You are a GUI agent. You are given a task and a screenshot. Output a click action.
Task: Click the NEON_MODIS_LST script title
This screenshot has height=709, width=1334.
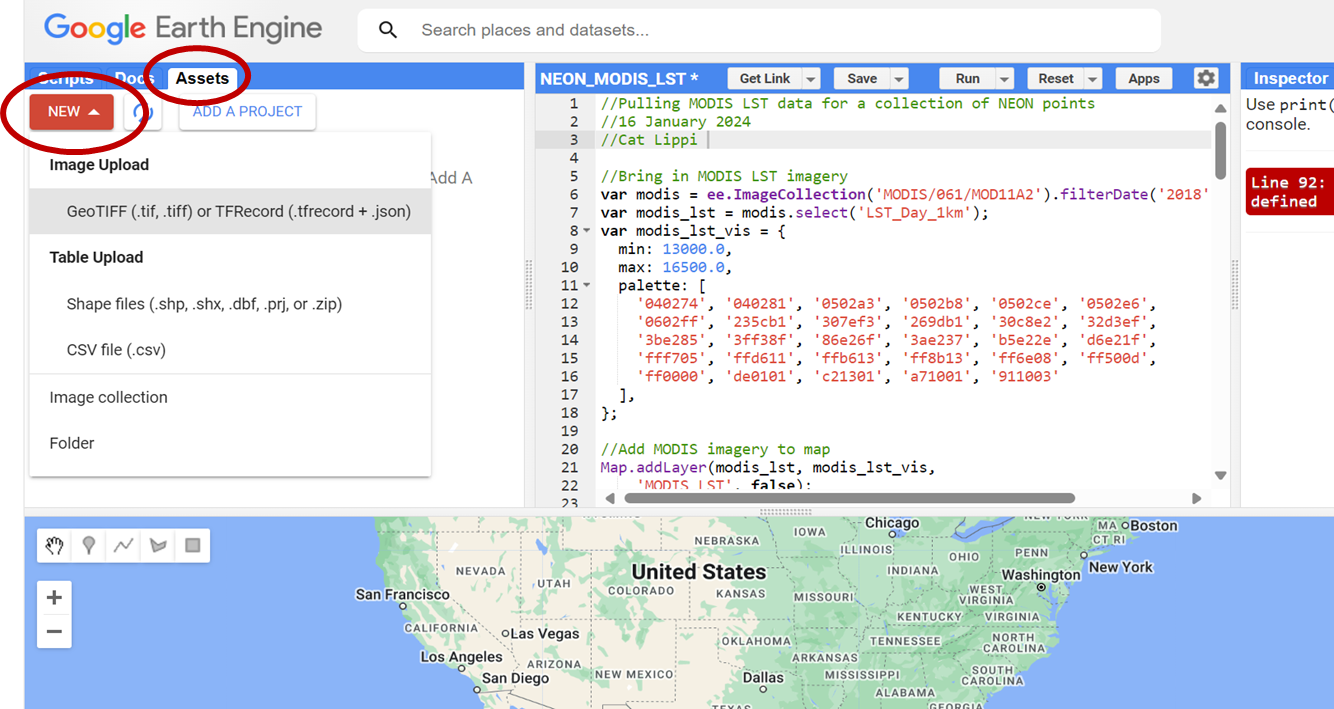(x=620, y=78)
